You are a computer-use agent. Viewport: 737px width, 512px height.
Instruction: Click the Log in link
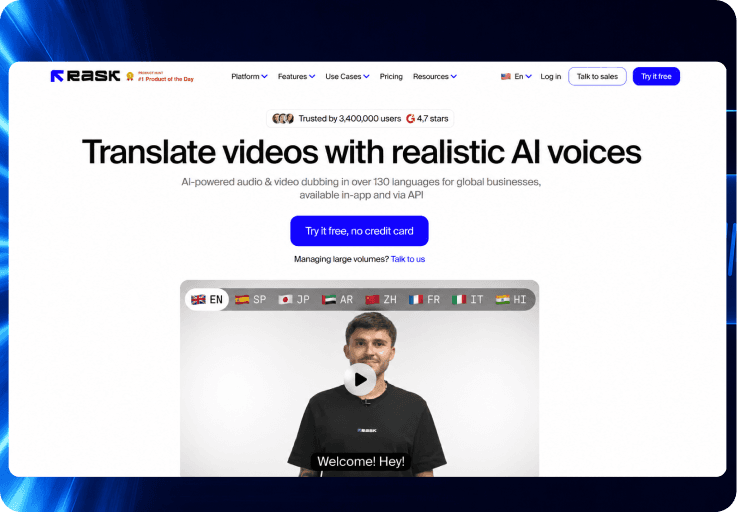(x=550, y=77)
